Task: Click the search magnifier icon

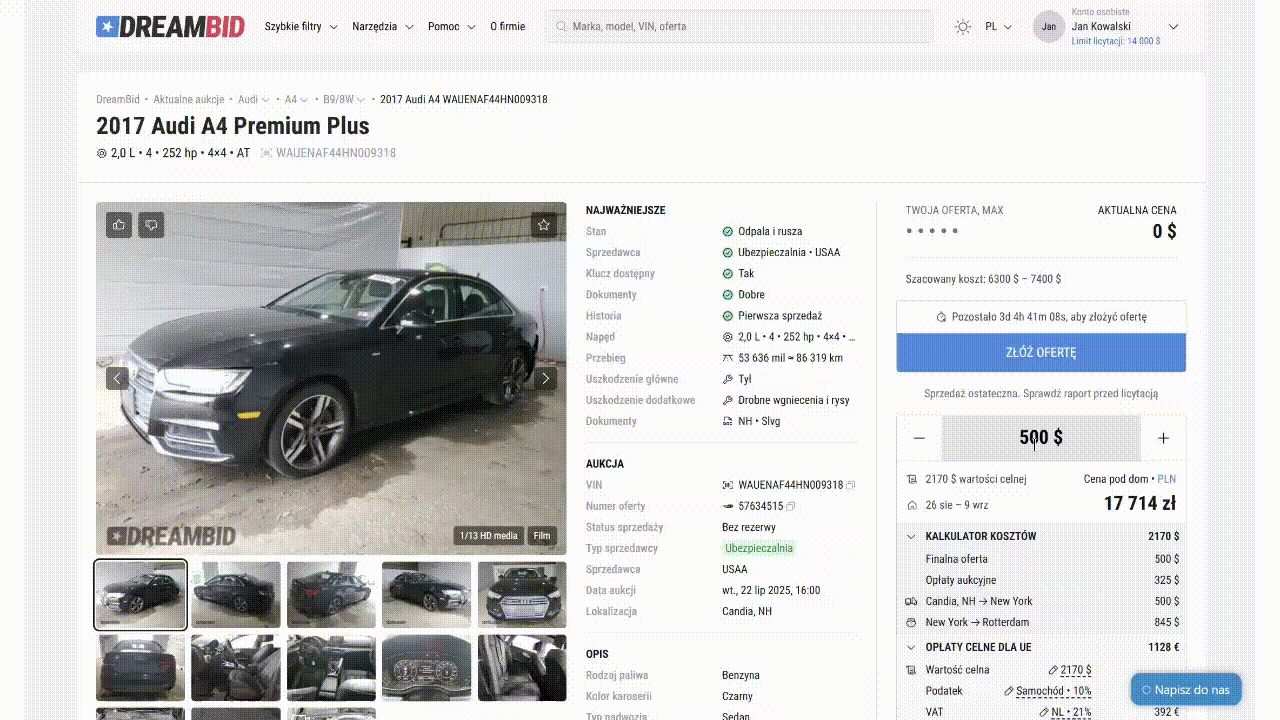Action: tap(561, 27)
